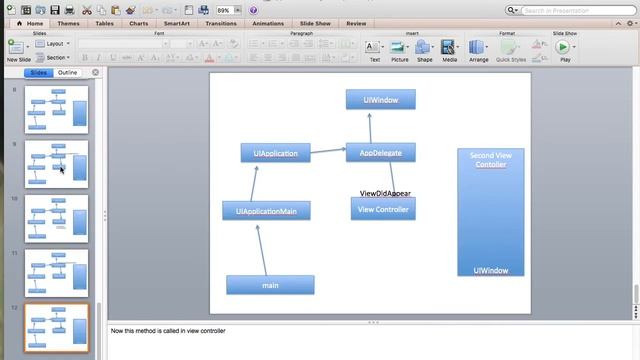Toggle Italic formatting in Font group
The height and width of the screenshot is (360, 640).
click(98, 58)
